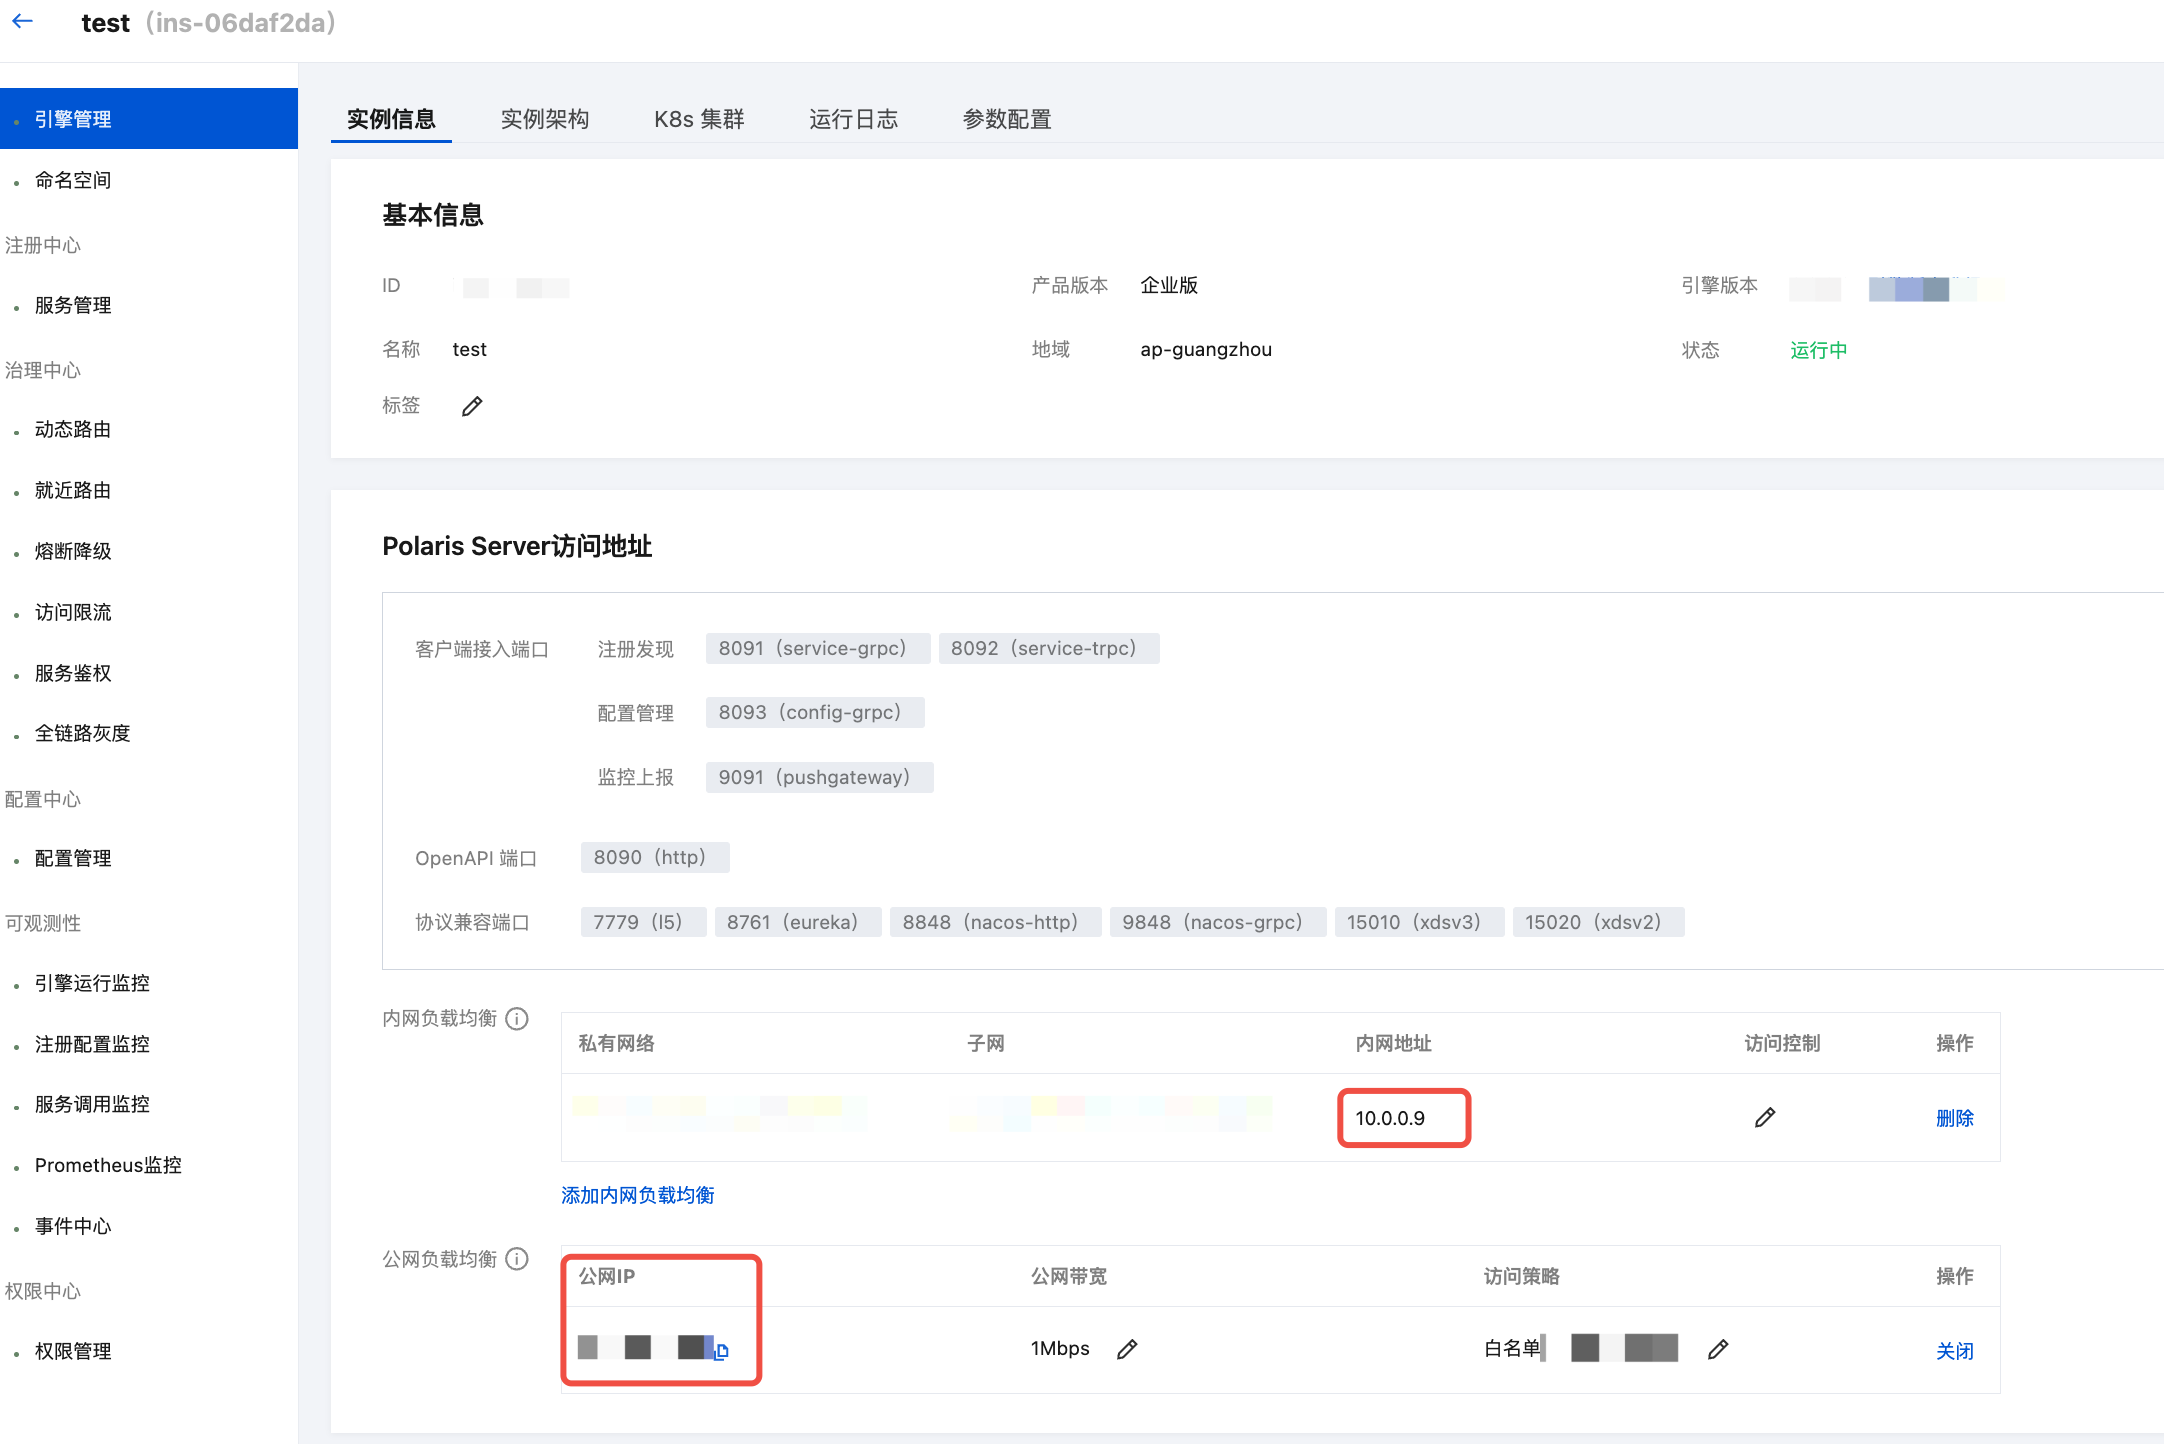This screenshot has width=2164, height=1444.
Task: Click 删除 for the intranet load balancer
Action: pos(1954,1118)
